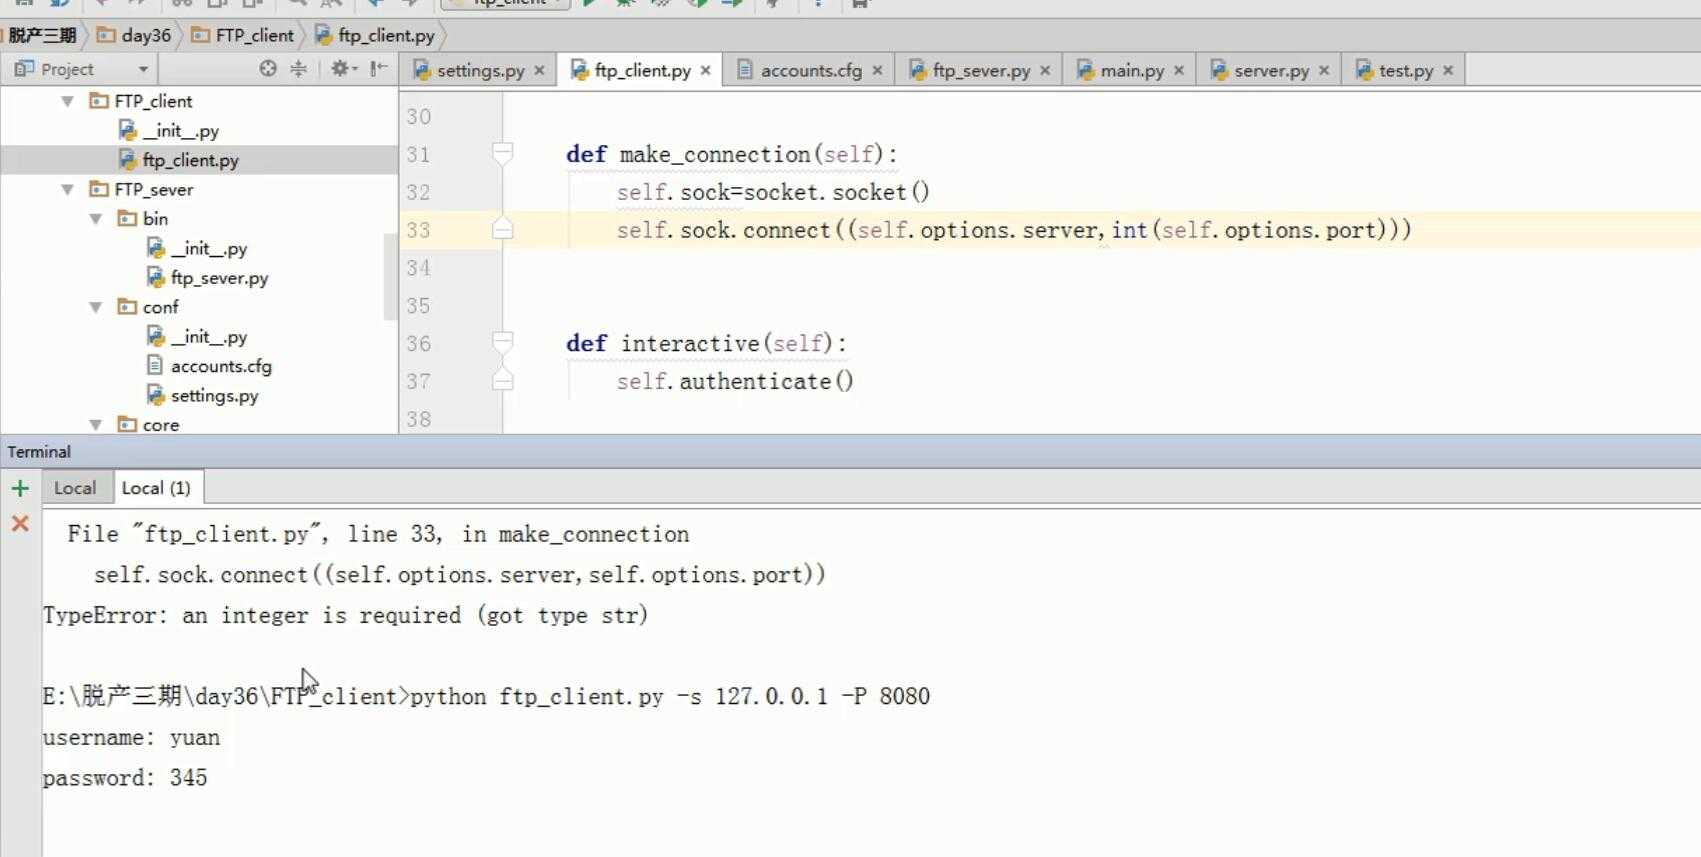Close the ftp_sever.py tab
The image size is (1701, 857).
pos(1045,70)
